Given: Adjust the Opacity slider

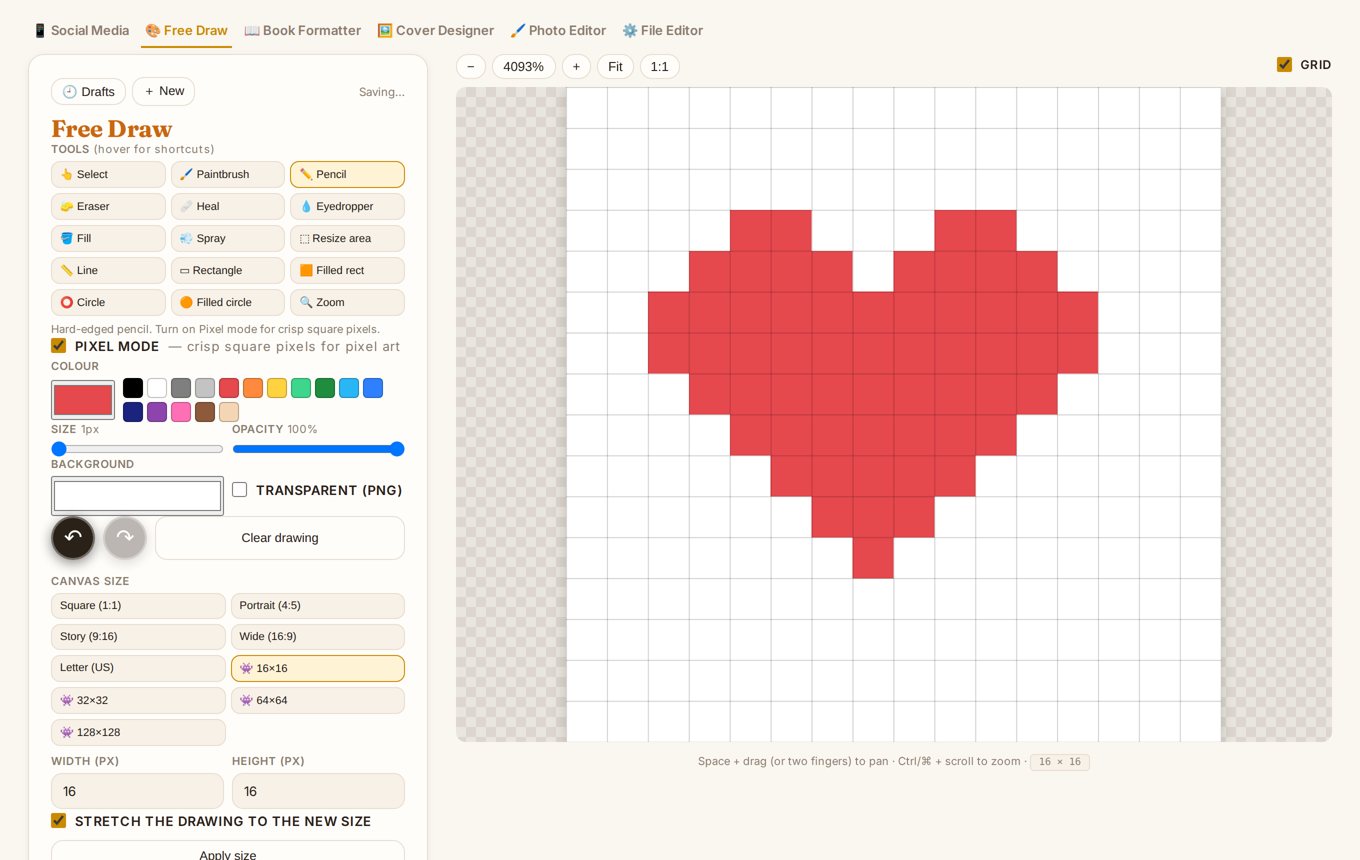Looking at the screenshot, I should [318, 449].
